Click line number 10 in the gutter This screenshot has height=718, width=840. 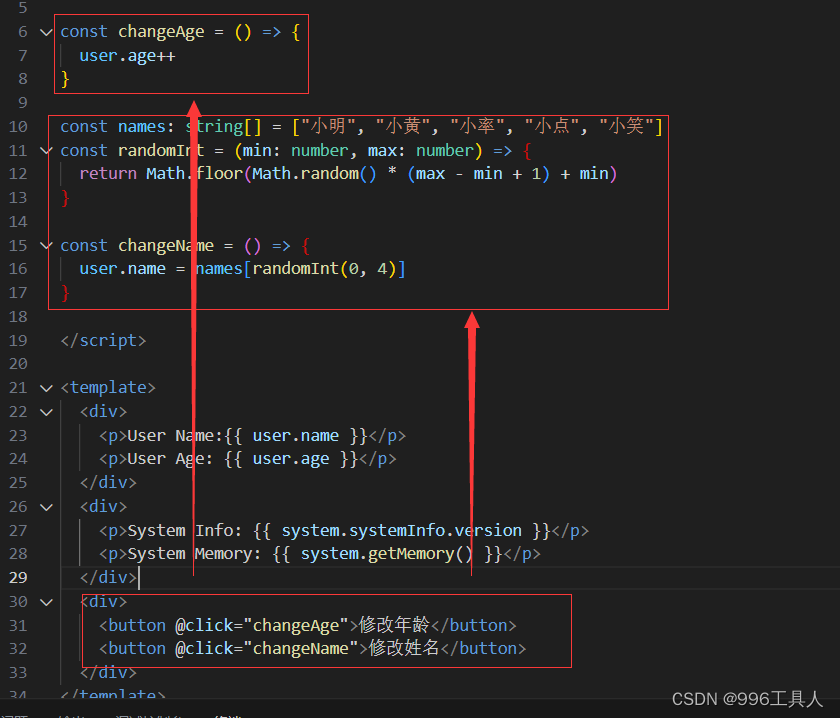(x=18, y=127)
